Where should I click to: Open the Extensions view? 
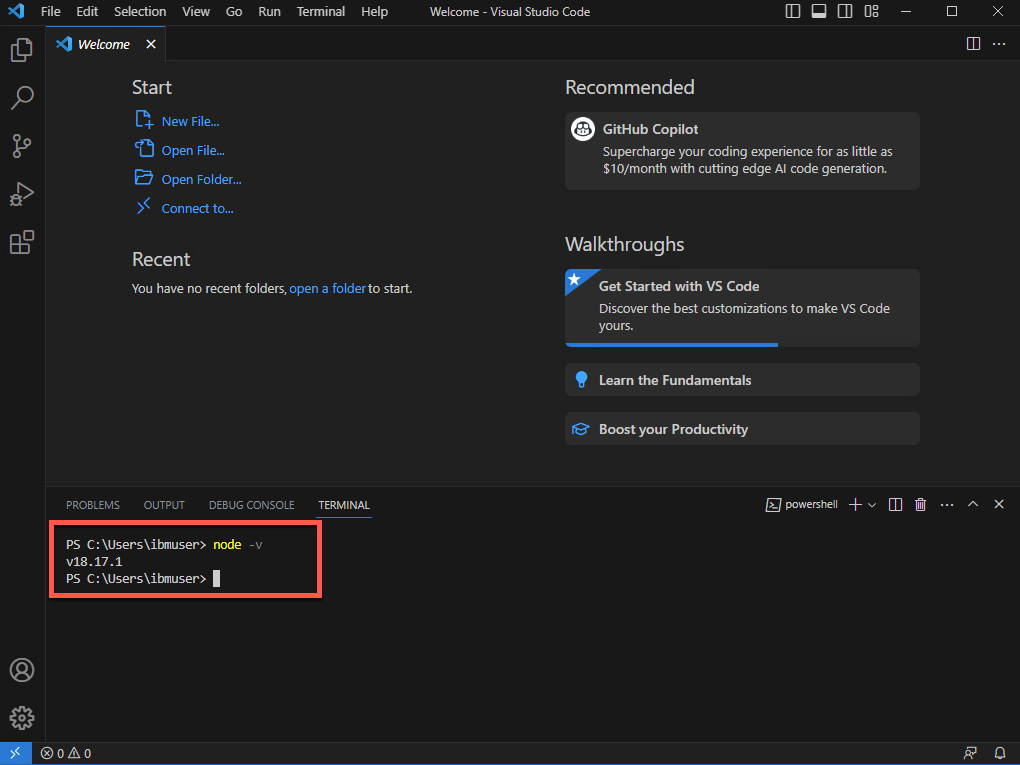pyautogui.click(x=22, y=242)
